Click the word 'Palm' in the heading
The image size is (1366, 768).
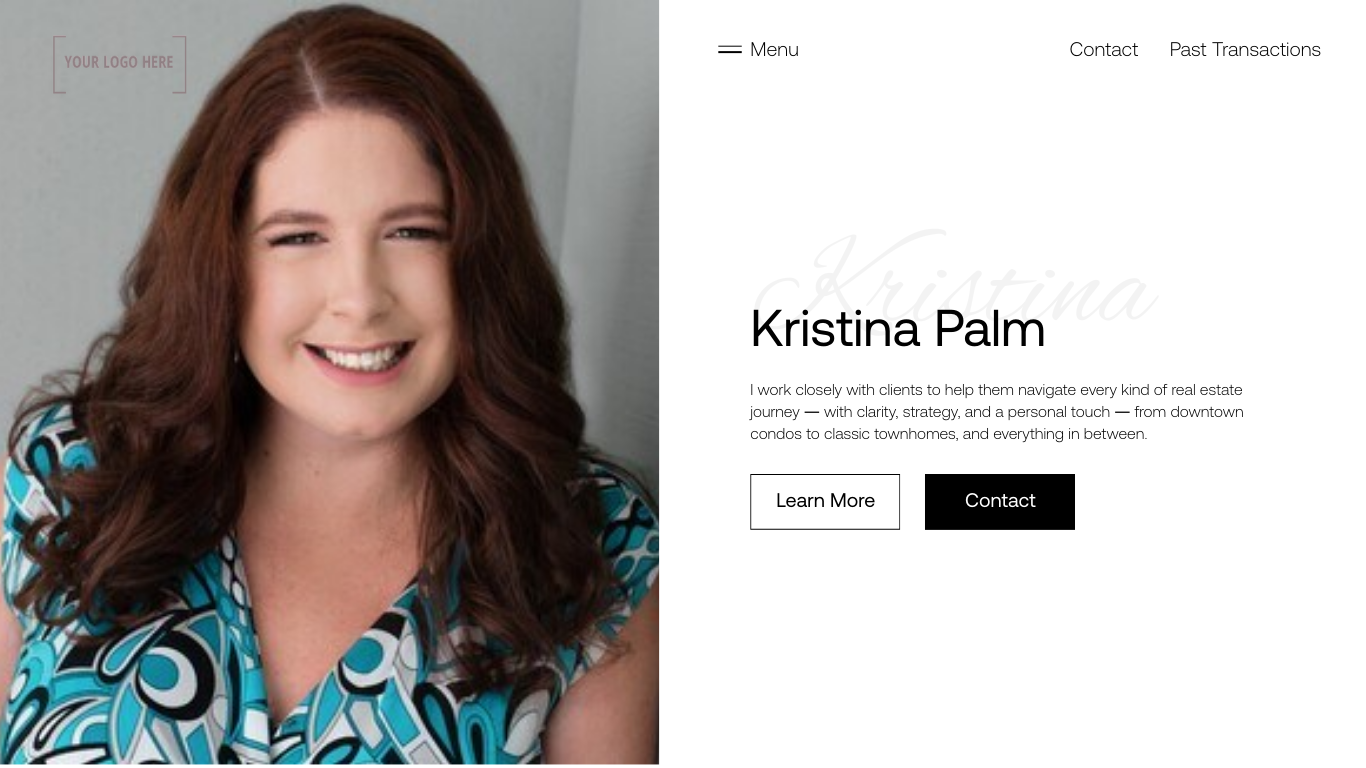click(x=990, y=329)
